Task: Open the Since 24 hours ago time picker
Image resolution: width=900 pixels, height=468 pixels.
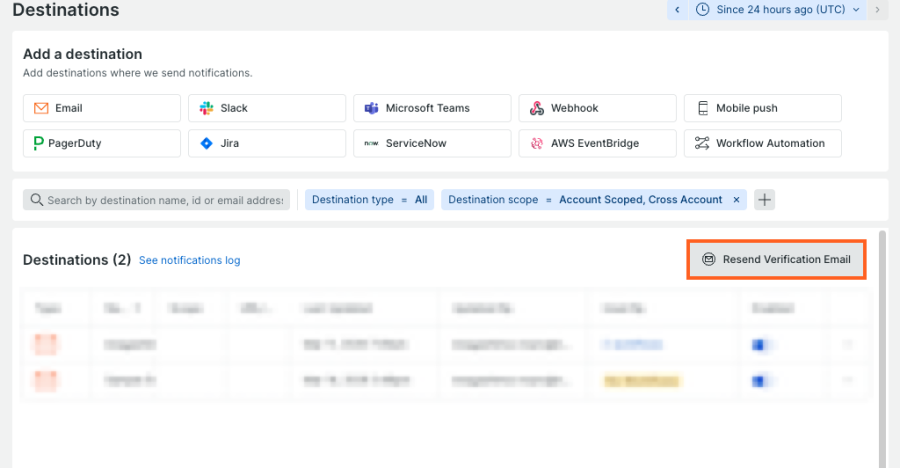Action: (778, 10)
